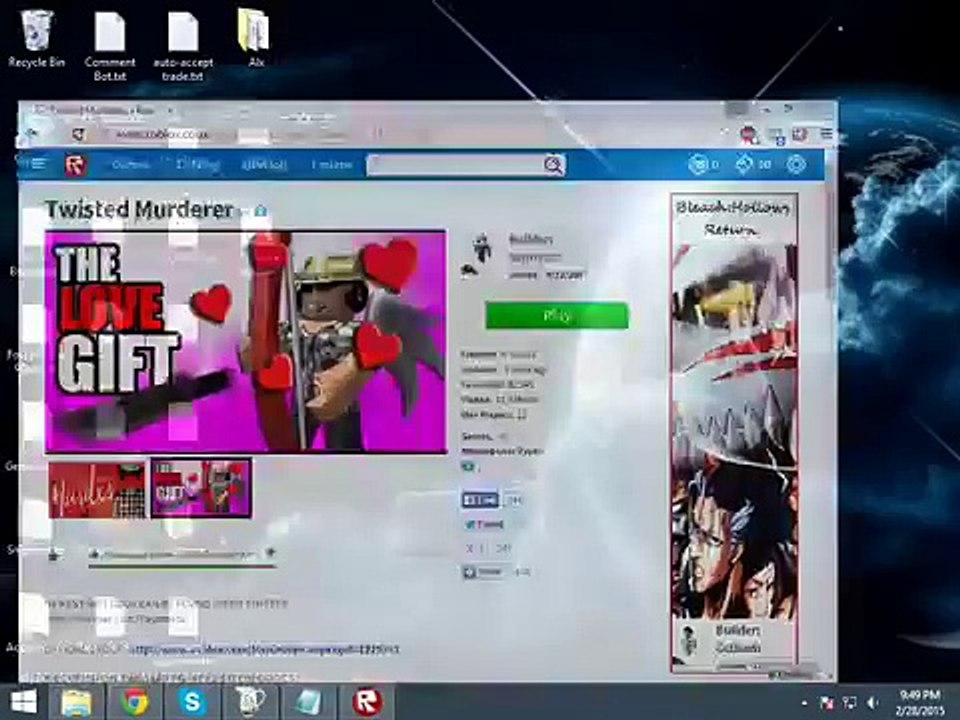Click the browser back arrow
This screenshot has width=960, height=720.
32,133
